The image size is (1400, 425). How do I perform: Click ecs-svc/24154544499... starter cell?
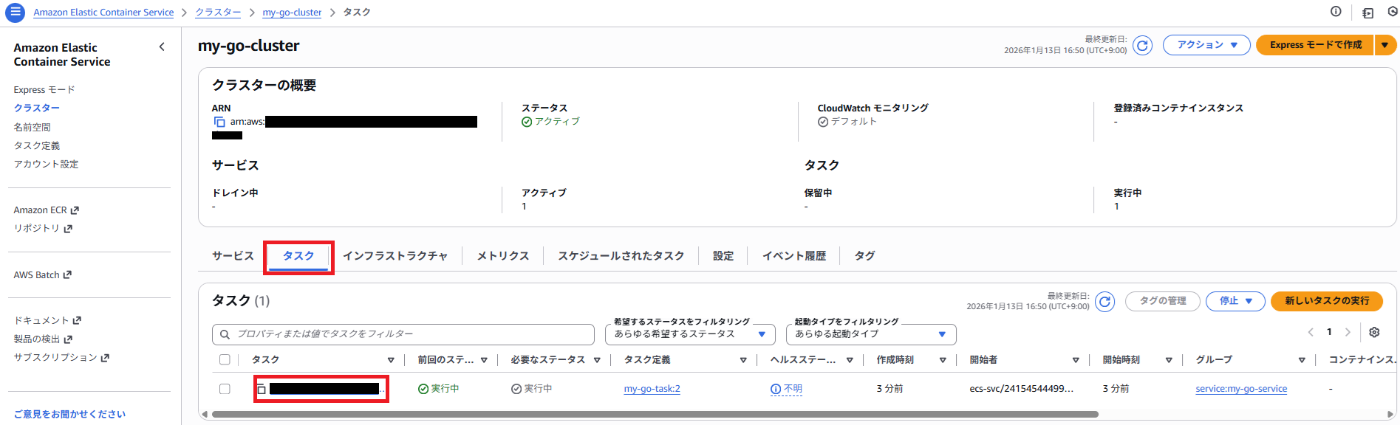1021,389
